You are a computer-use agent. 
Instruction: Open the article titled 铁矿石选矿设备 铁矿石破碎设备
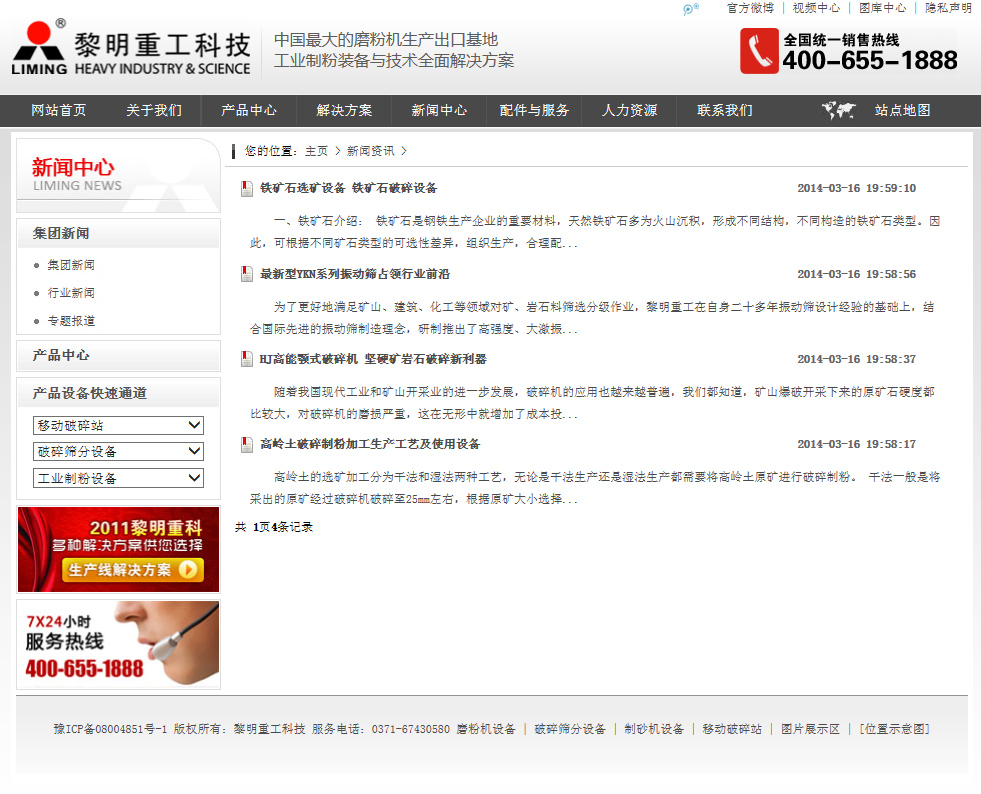[348, 188]
